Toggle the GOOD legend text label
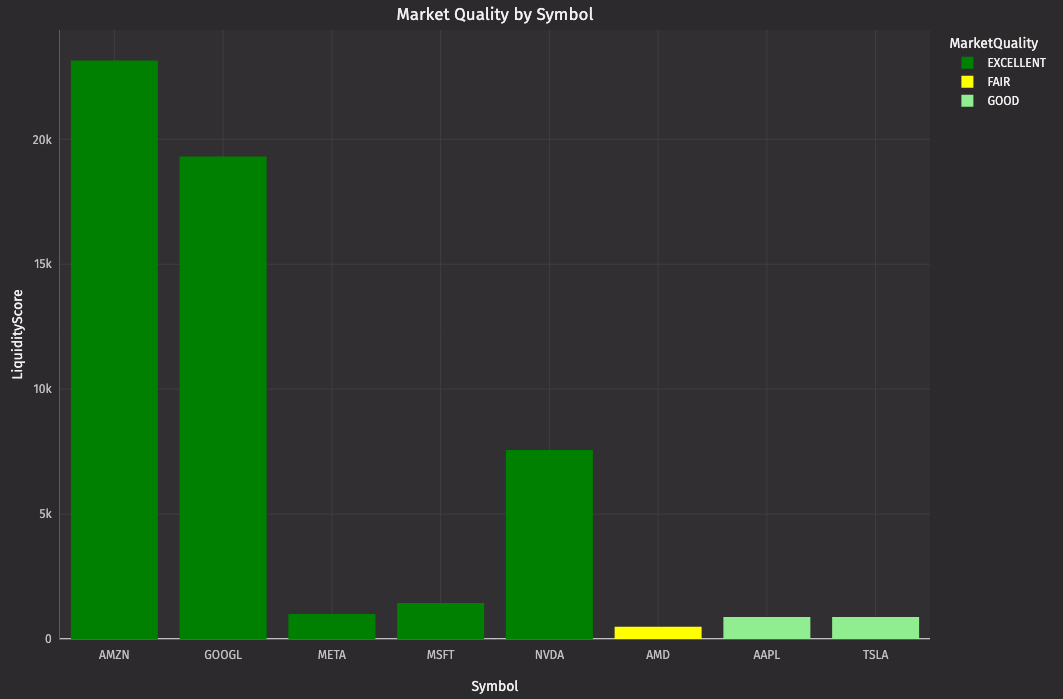 point(1003,101)
